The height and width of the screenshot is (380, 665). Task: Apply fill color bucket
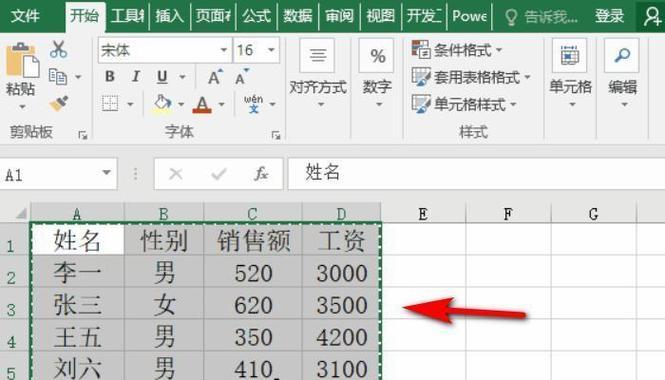(x=162, y=104)
